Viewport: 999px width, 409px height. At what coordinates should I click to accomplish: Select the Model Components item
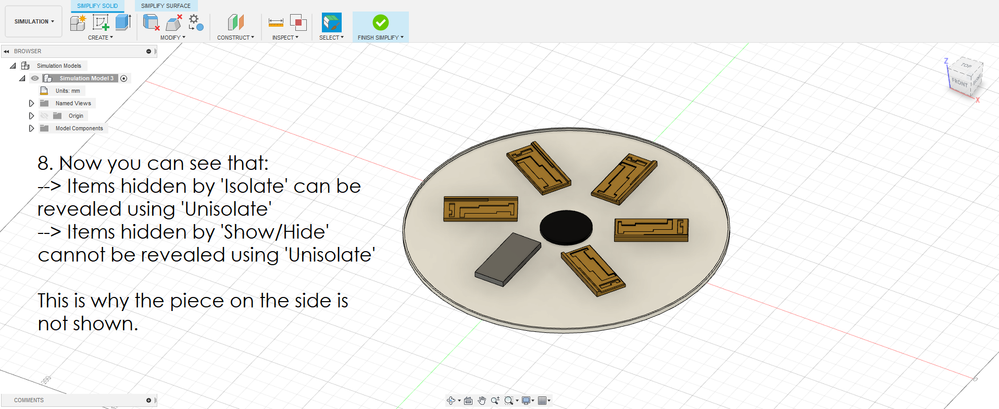(78, 128)
